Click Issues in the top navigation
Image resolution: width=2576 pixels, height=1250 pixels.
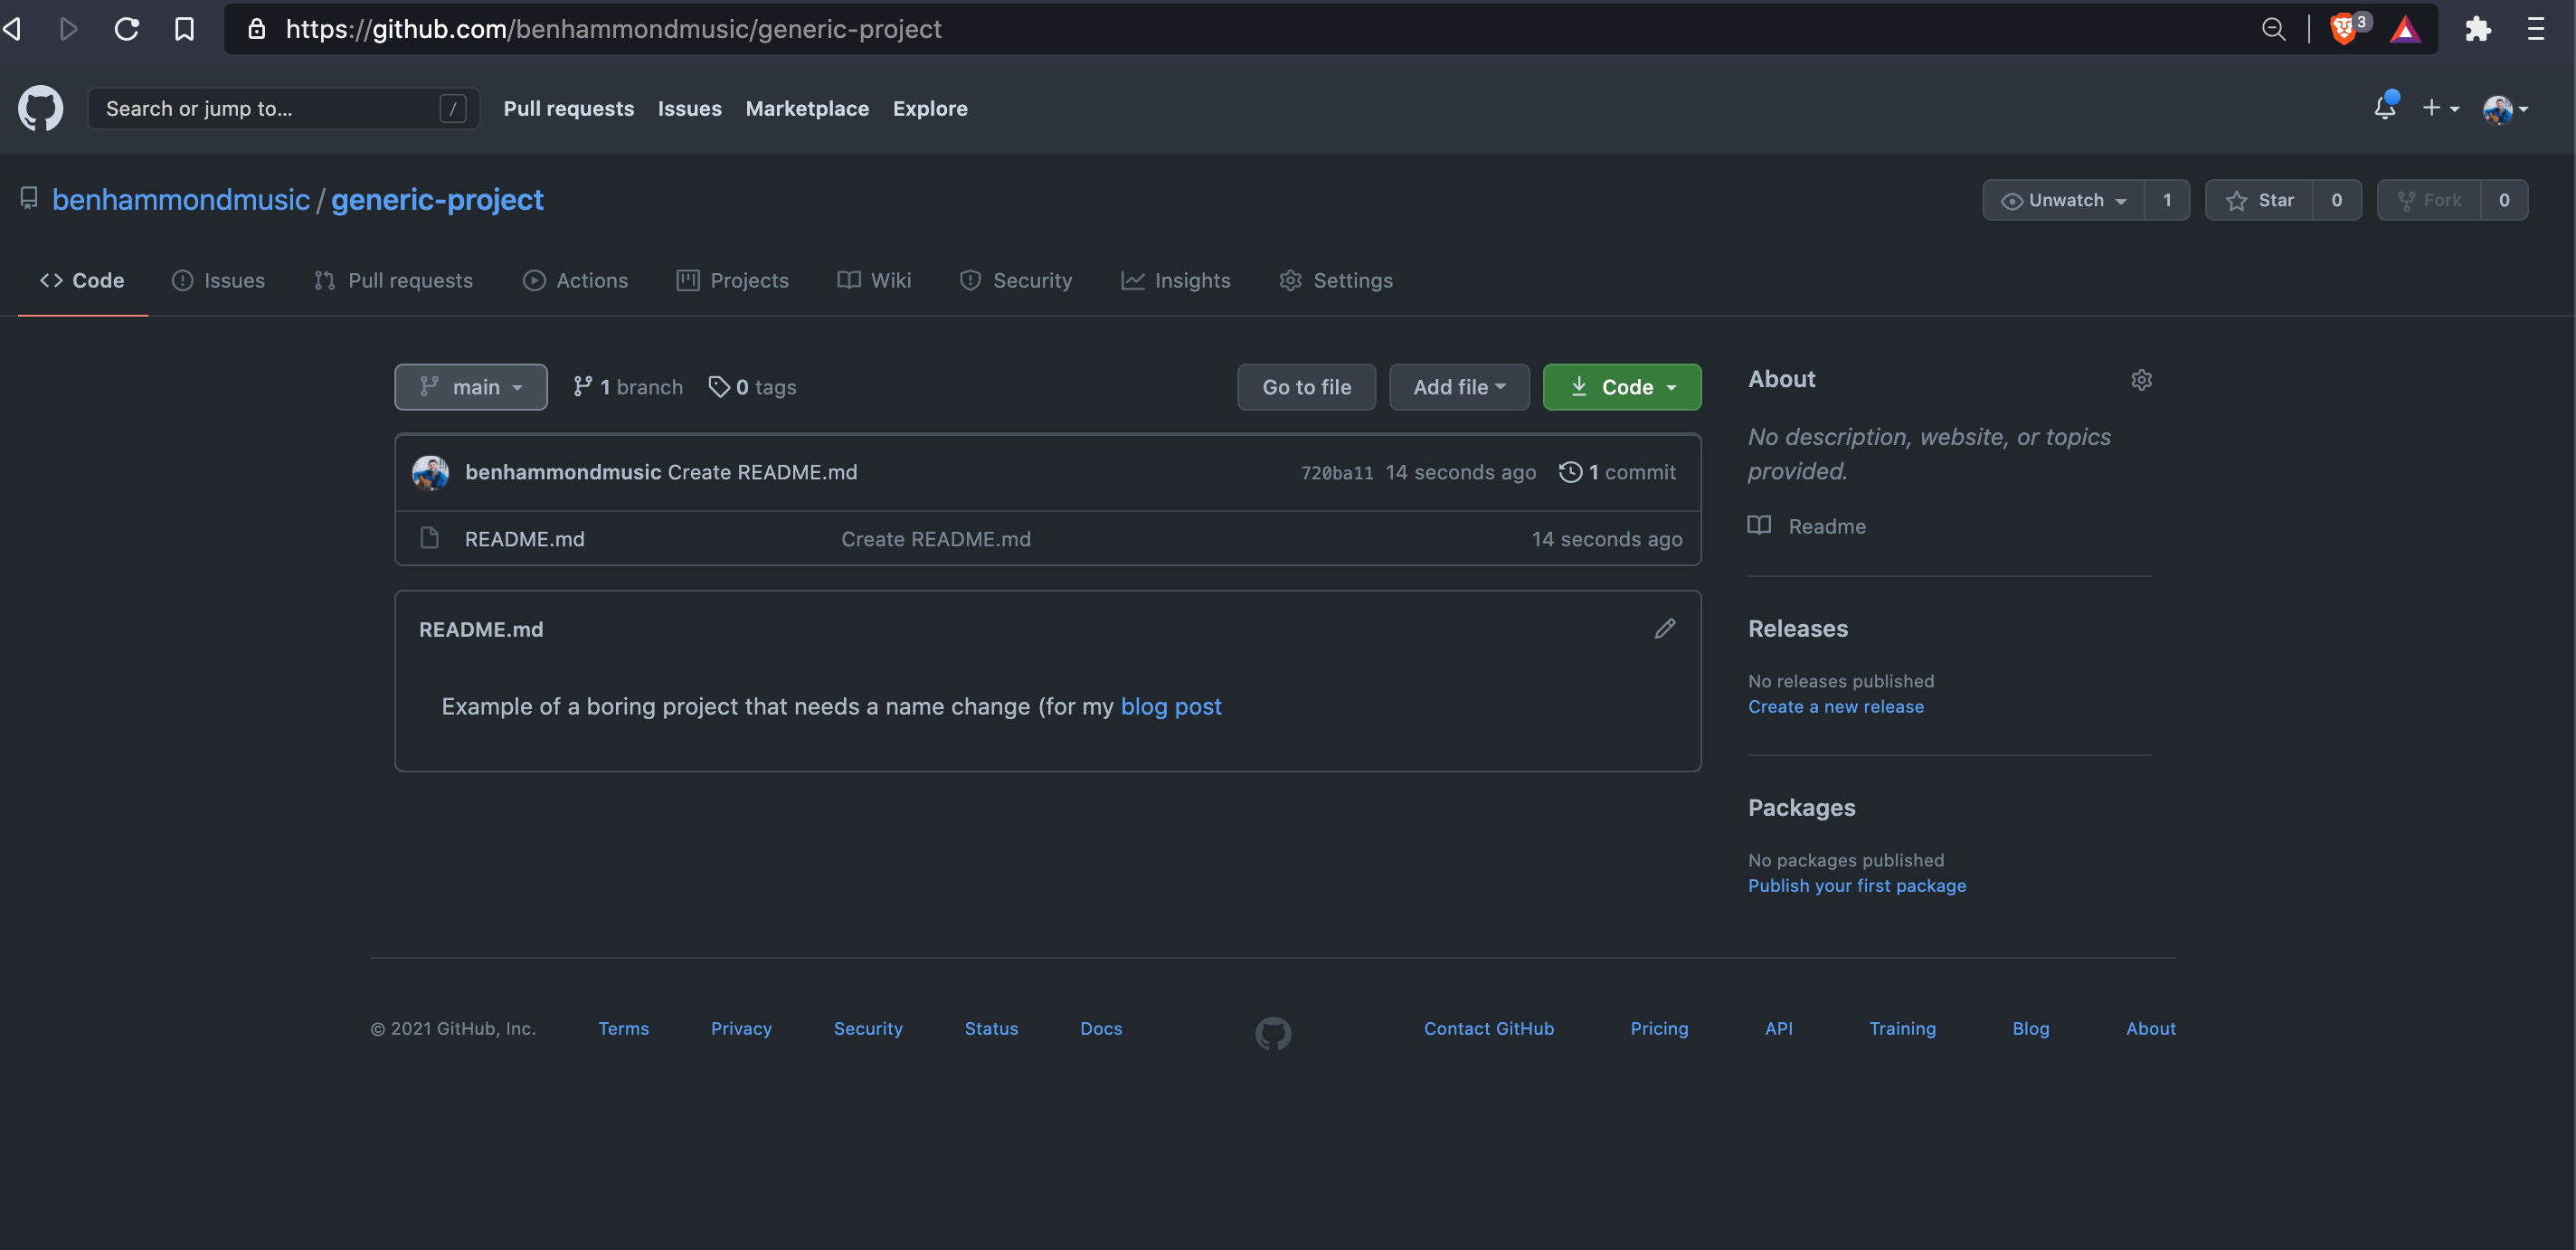[x=690, y=108]
